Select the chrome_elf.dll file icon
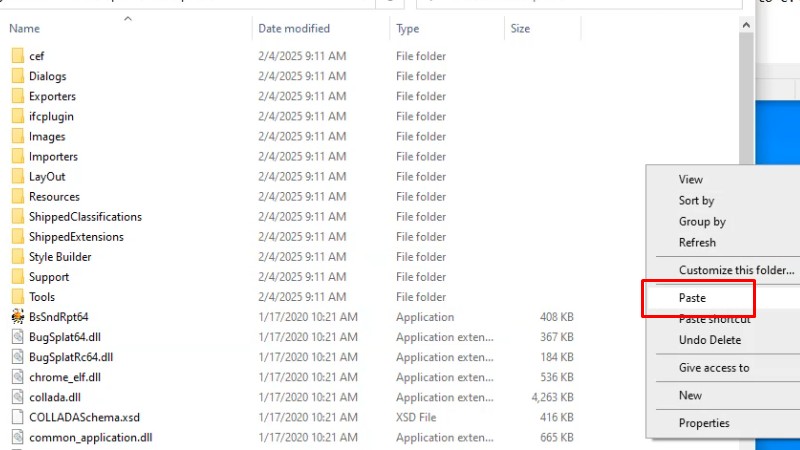 17,377
